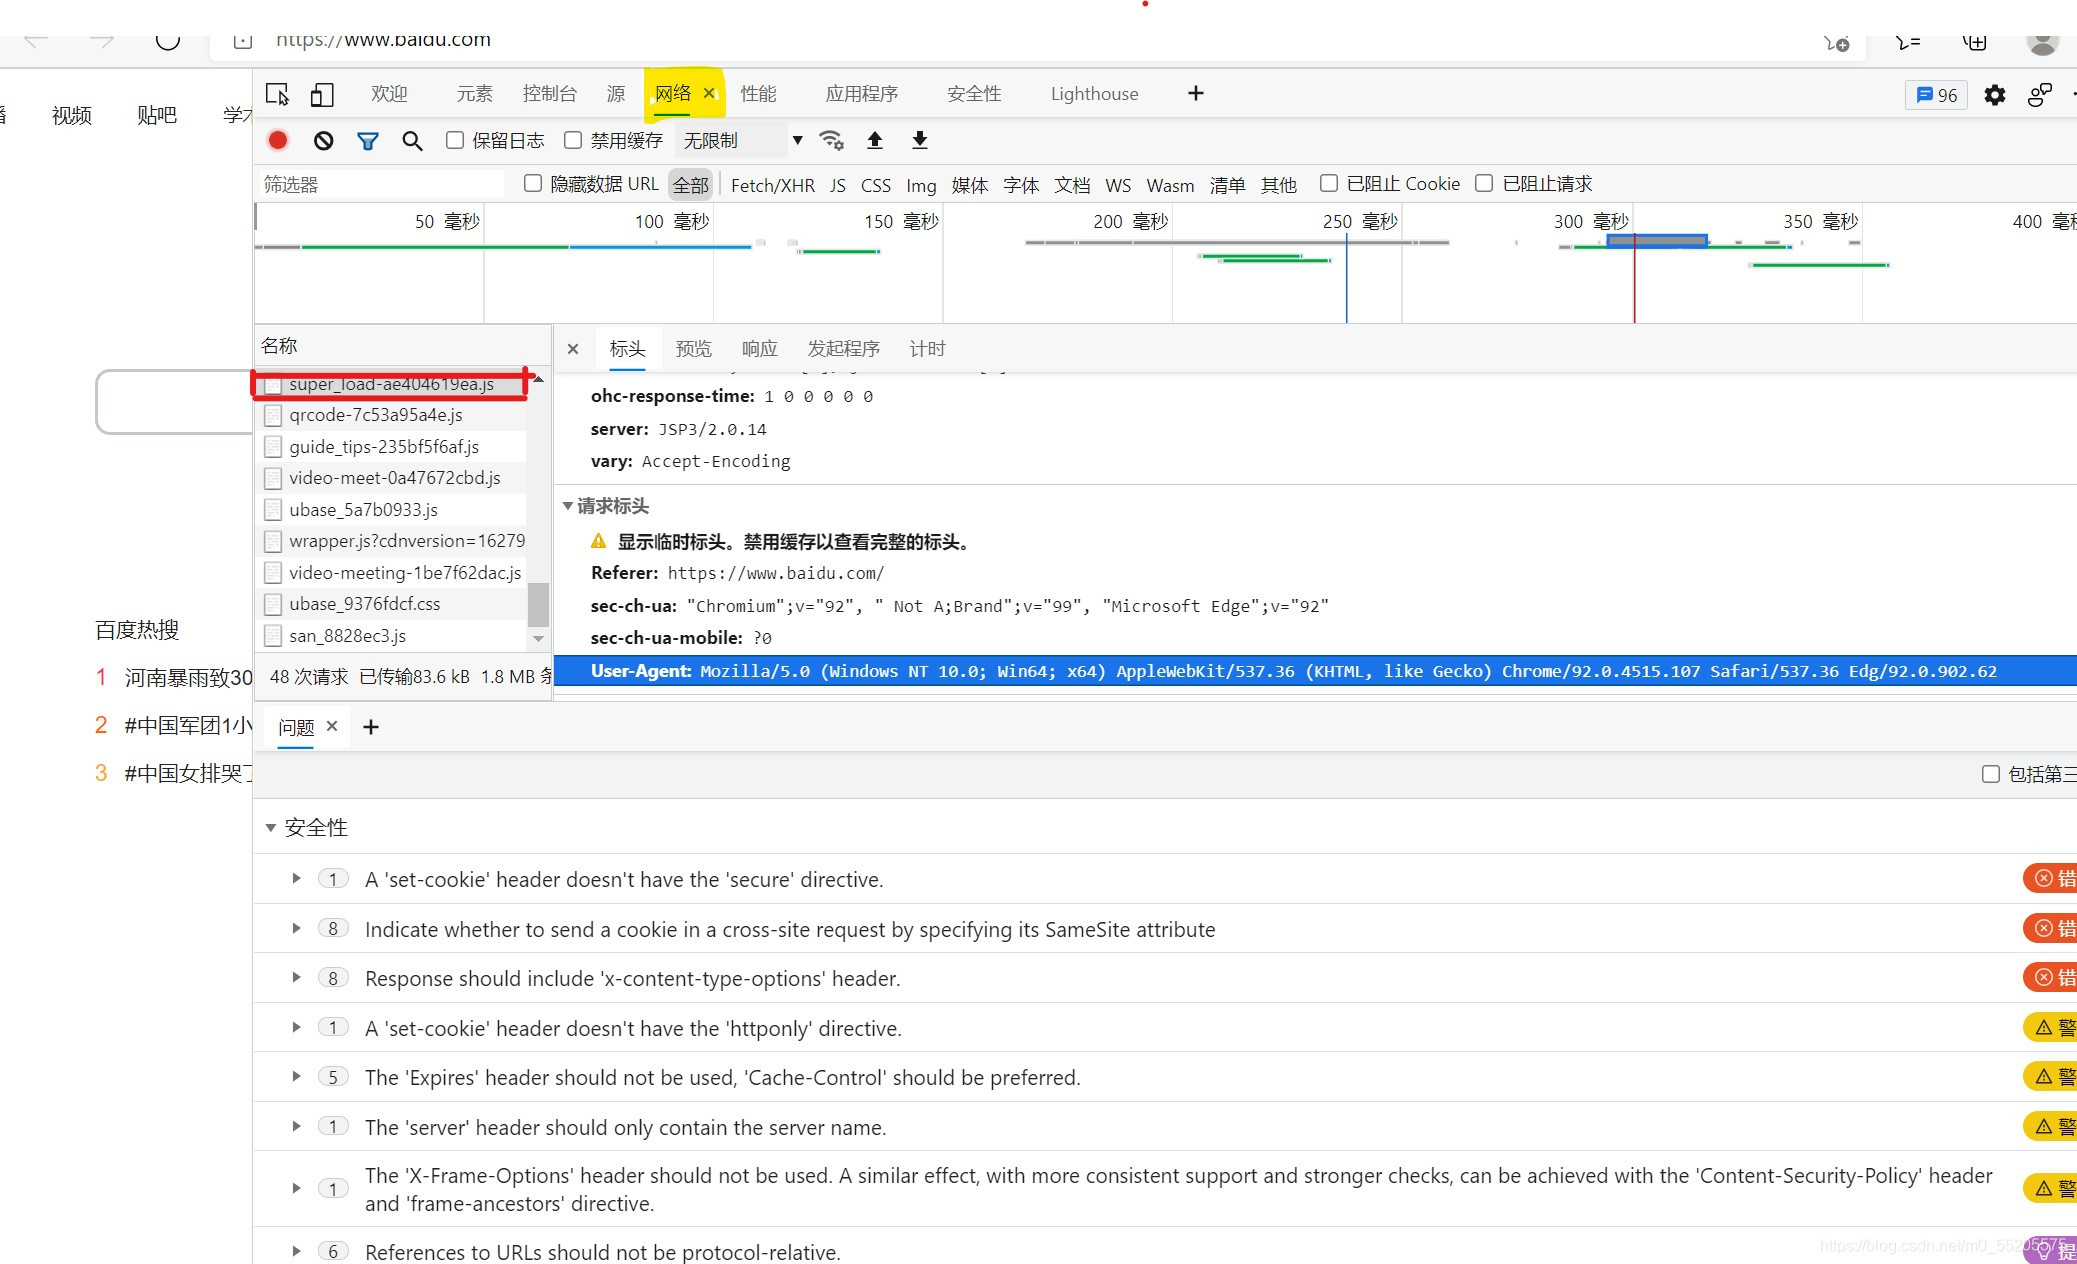Check the 禁用缓存 checkbox
Image resolution: width=2077 pixels, height=1264 pixels.
coord(573,140)
